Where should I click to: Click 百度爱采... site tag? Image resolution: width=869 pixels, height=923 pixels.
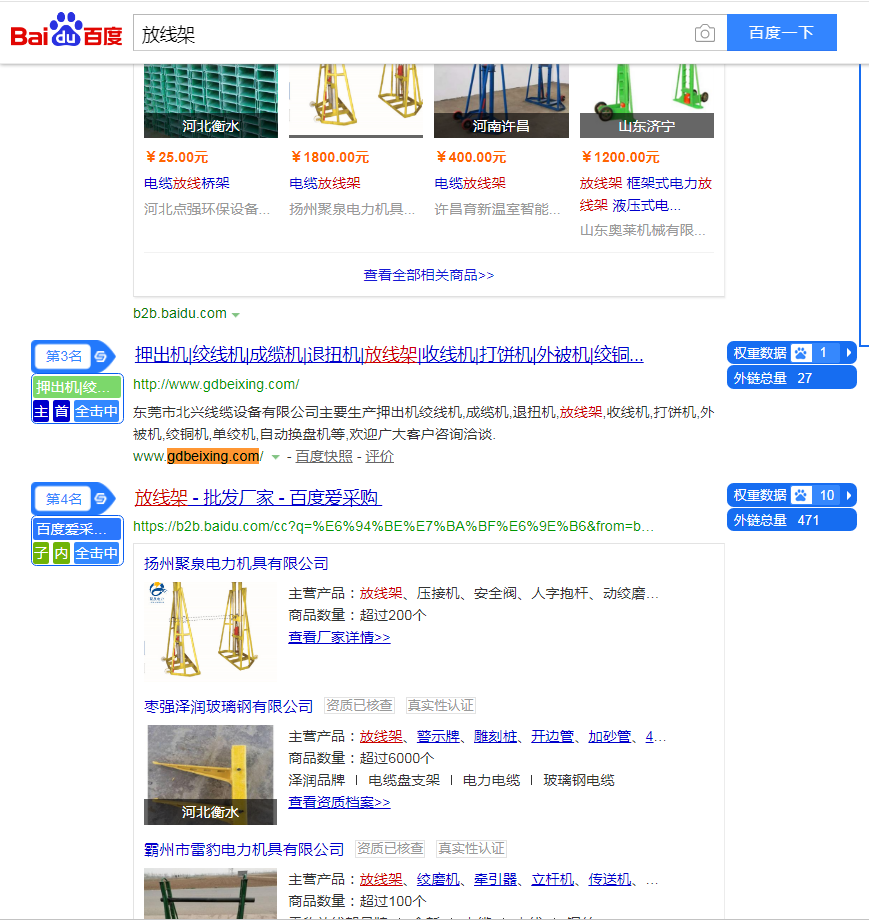tap(77, 529)
